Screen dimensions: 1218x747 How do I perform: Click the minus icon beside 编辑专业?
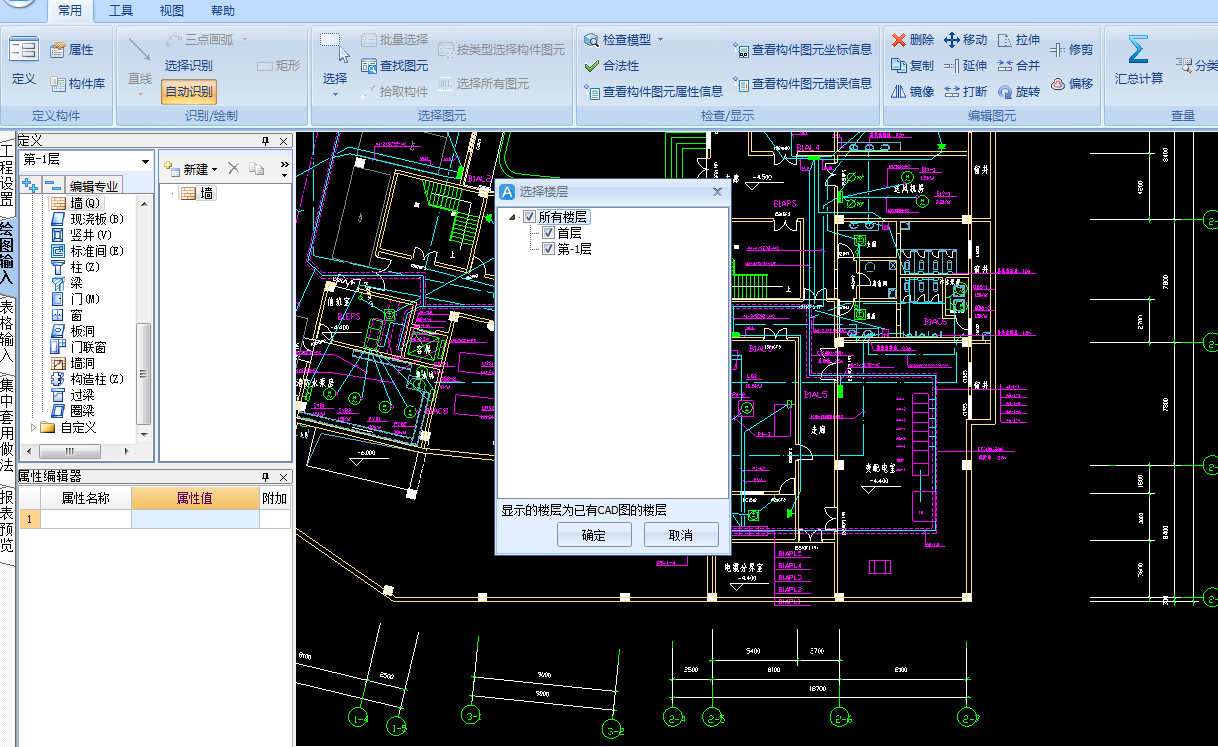pyautogui.click(x=52, y=185)
